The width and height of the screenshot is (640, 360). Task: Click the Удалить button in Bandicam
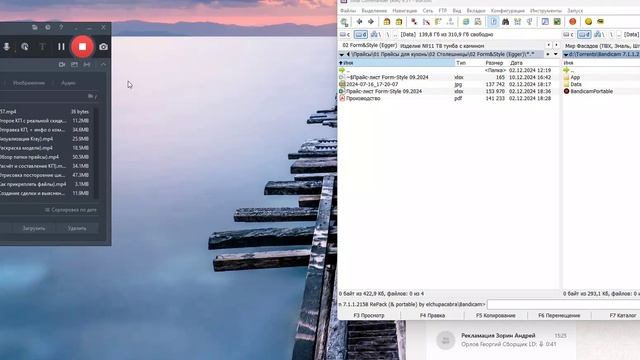pyautogui.click(x=77, y=228)
